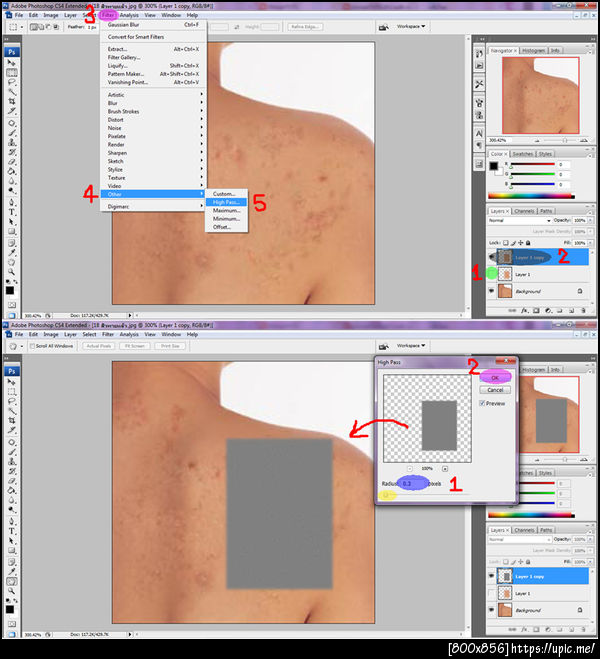Switch to Swatches tab in the upper Color panel
The height and width of the screenshot is (659, 600).
[522, 154]
